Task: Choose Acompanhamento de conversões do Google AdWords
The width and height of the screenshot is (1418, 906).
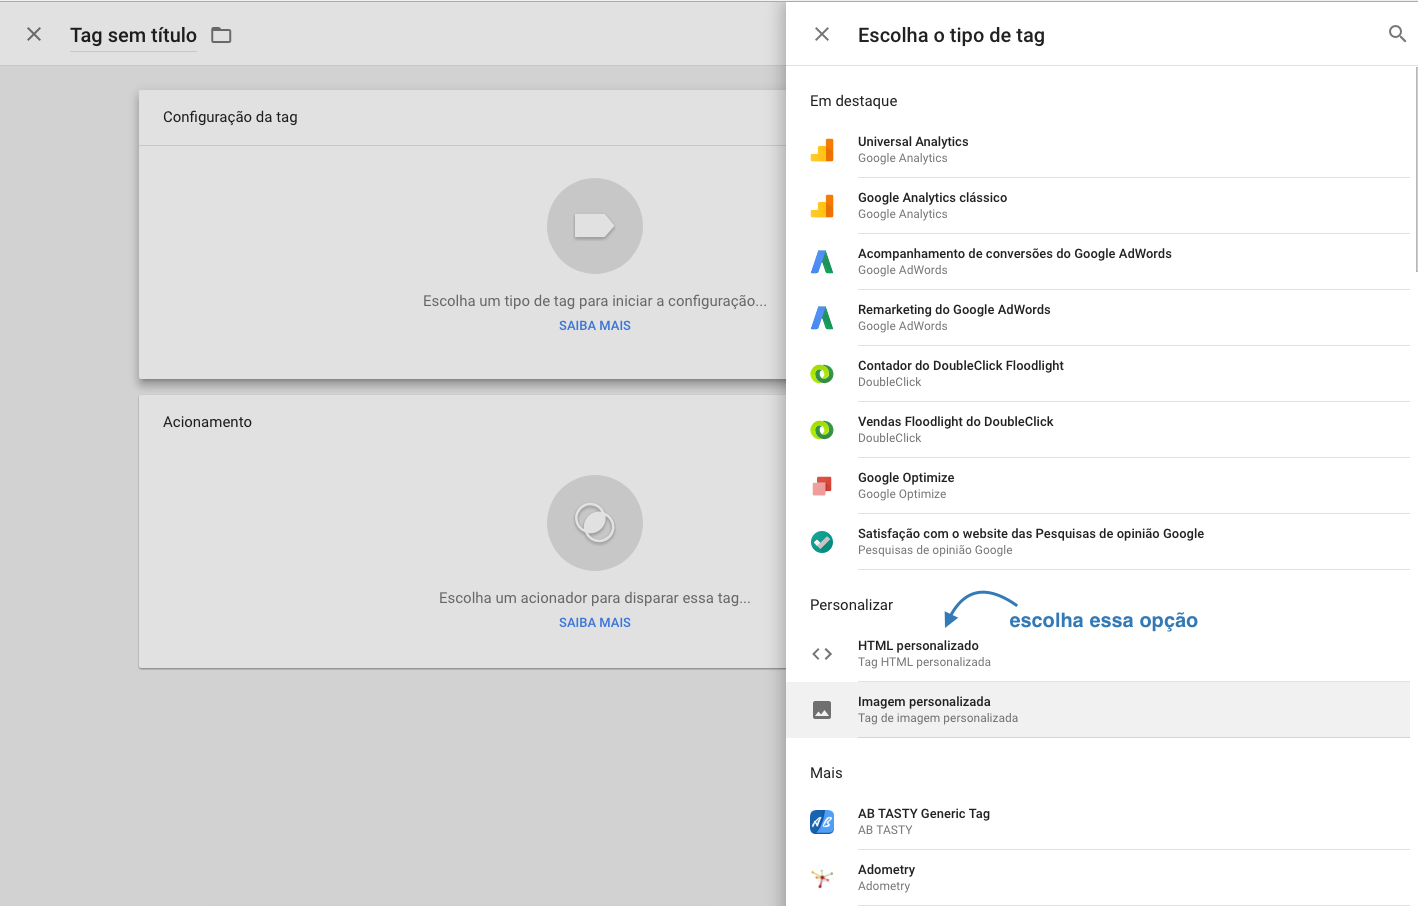Action: tap(1098, 262)
